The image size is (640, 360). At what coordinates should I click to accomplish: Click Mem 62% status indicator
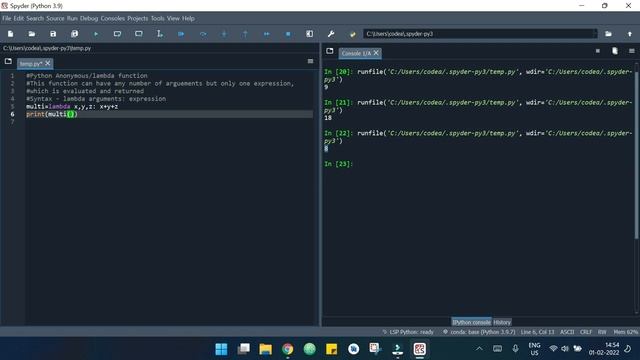pyautogui.click(x=625, y=332)
